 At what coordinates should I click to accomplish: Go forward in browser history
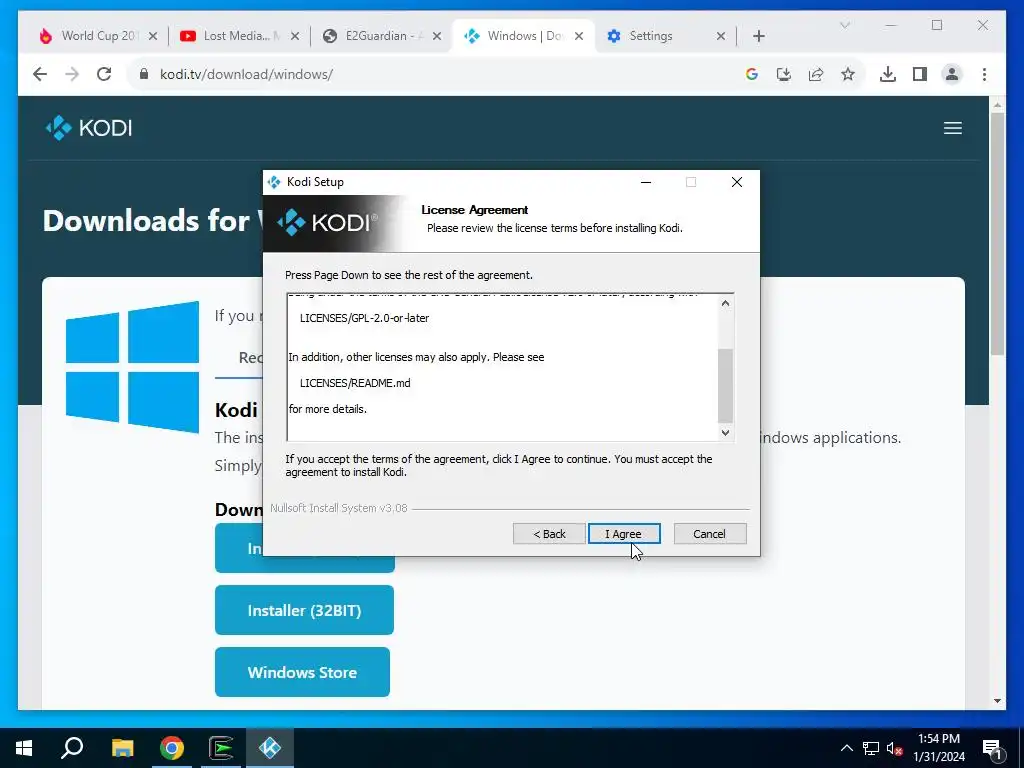click(72, 74)
